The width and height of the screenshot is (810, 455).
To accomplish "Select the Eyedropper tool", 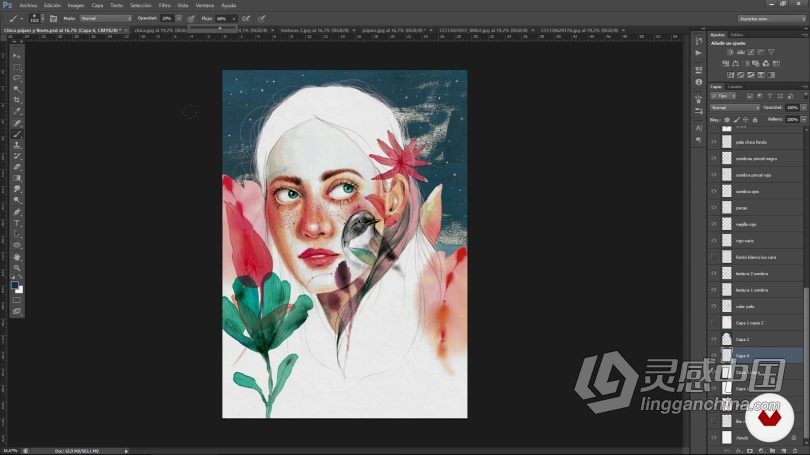I will point(17,111).
